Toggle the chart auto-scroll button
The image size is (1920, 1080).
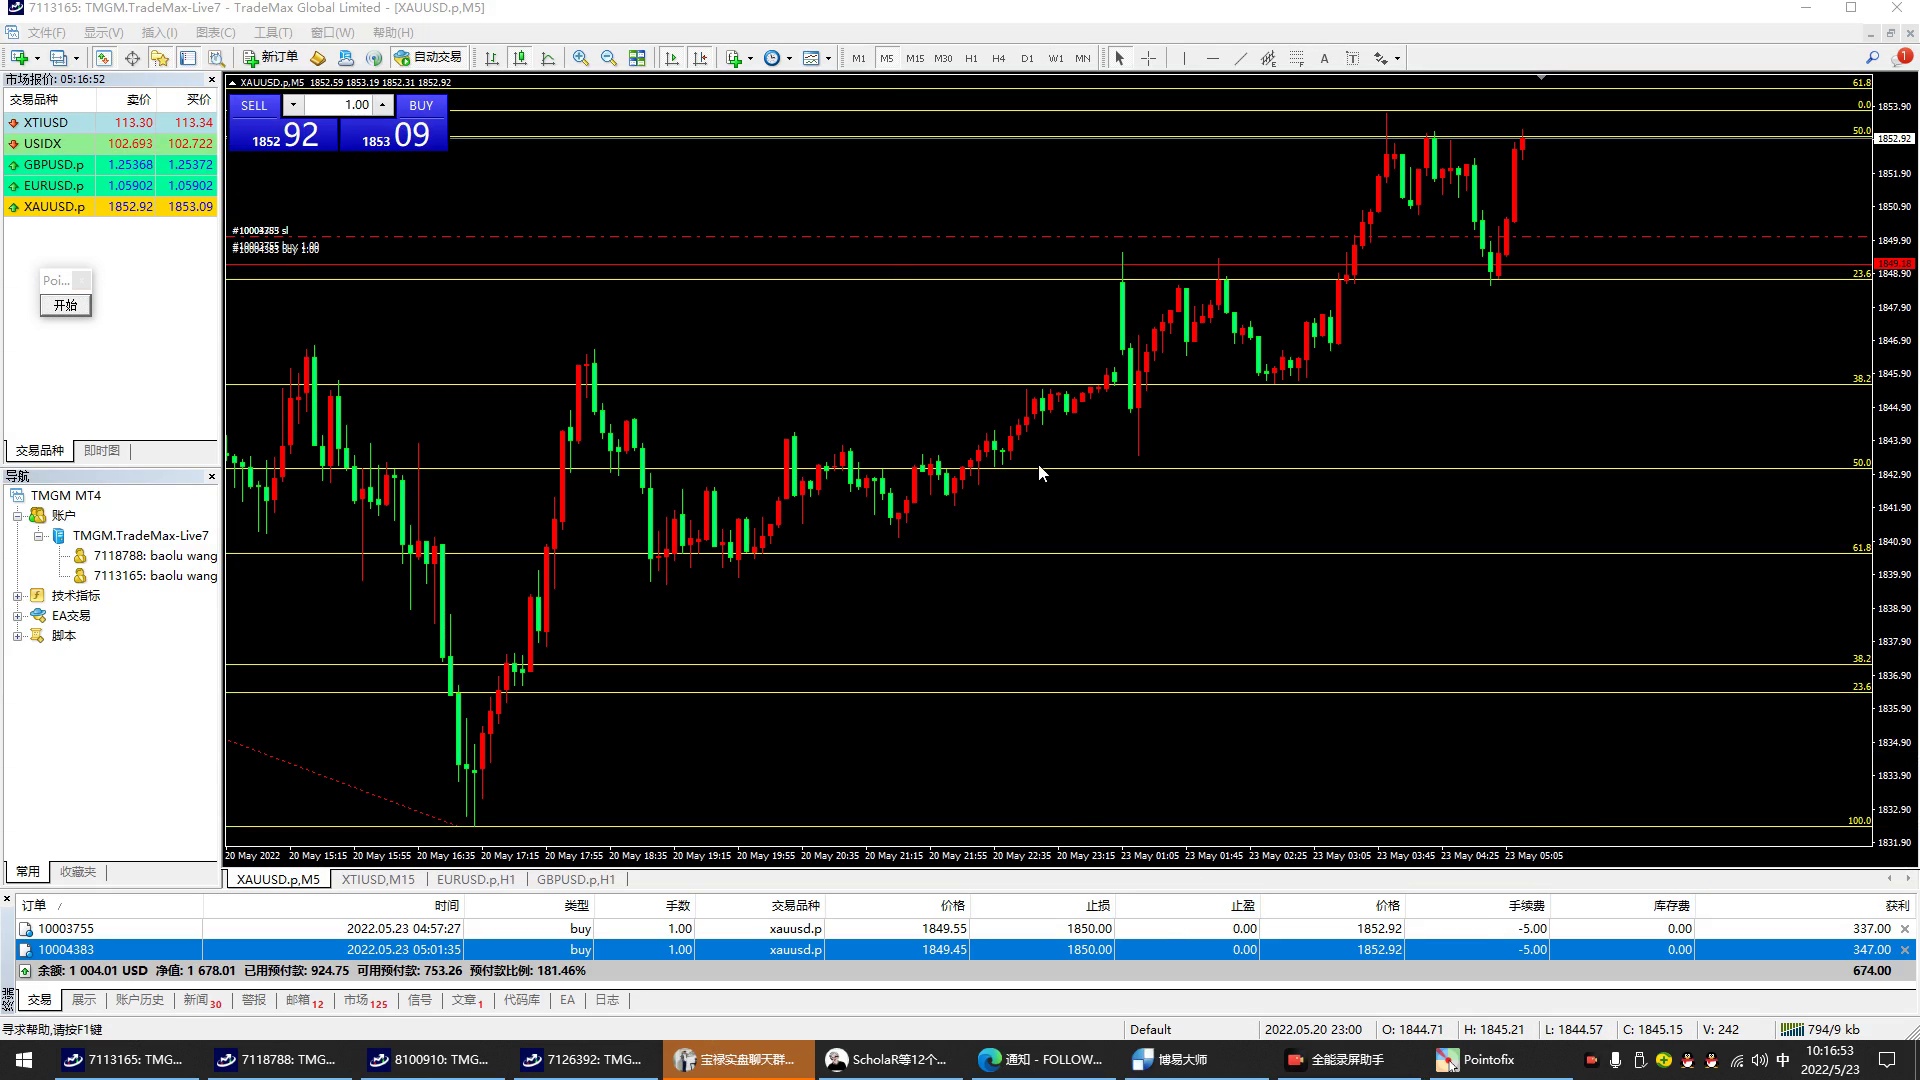[x=672, y=58]
